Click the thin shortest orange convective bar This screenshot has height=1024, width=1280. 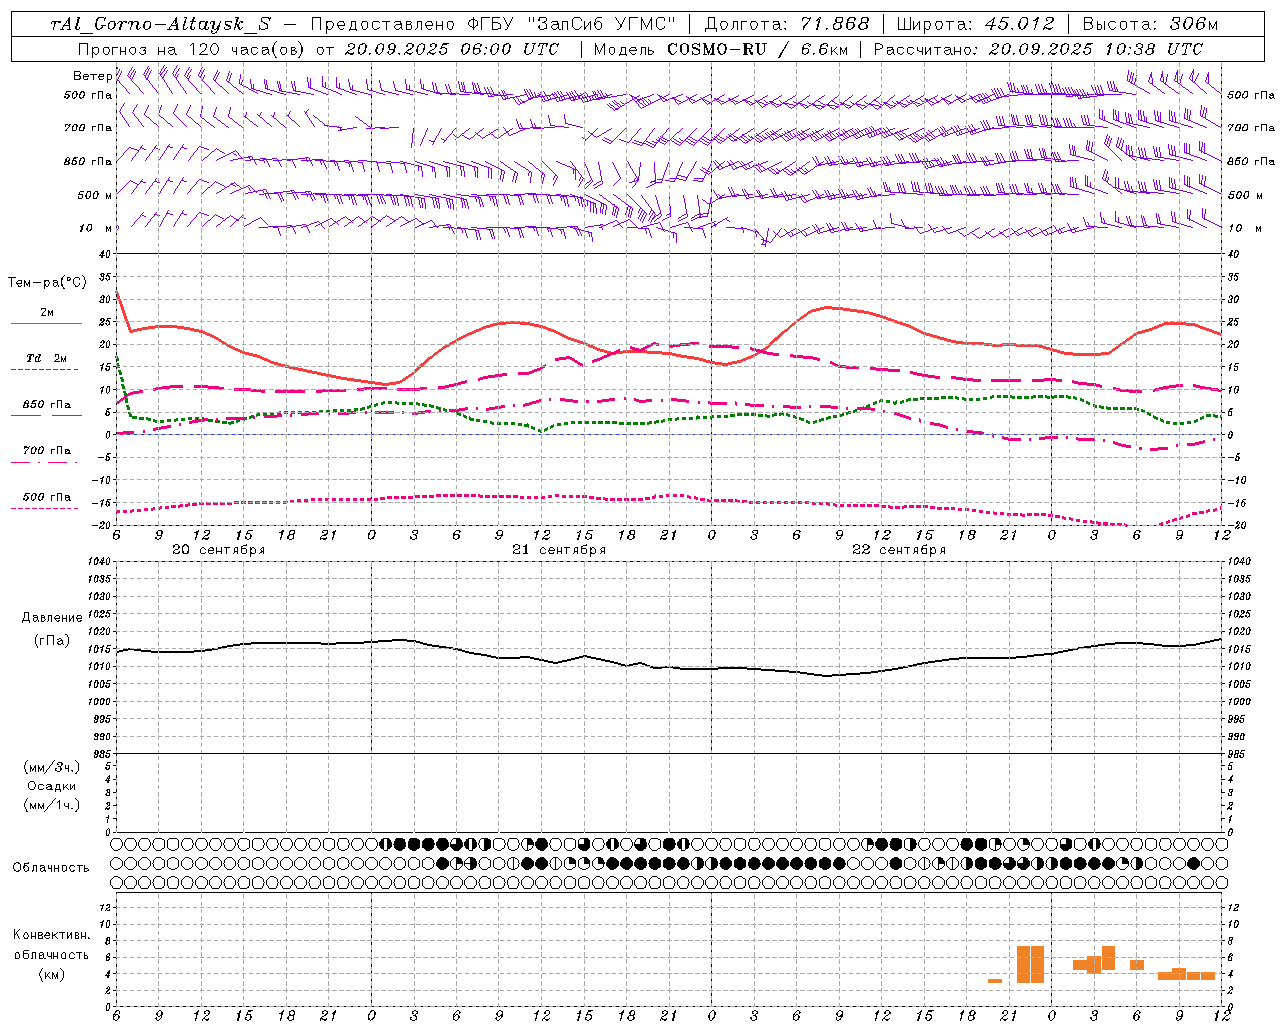(x=995, y=981)
